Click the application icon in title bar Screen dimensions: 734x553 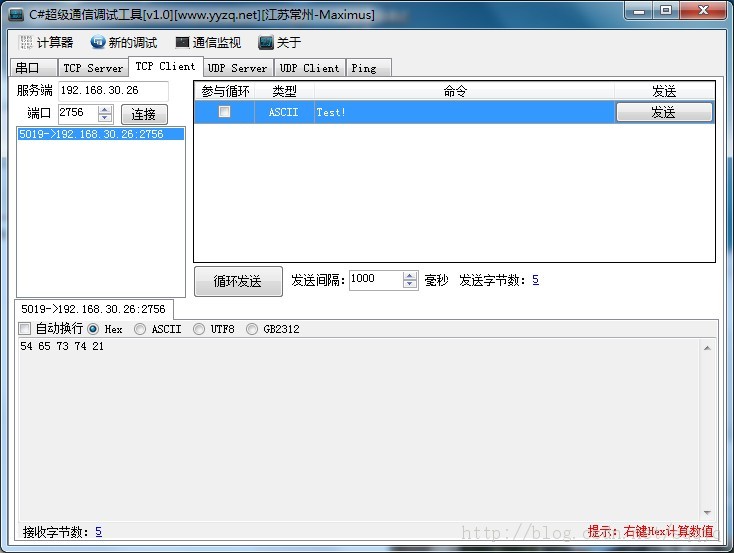point(16,15)
